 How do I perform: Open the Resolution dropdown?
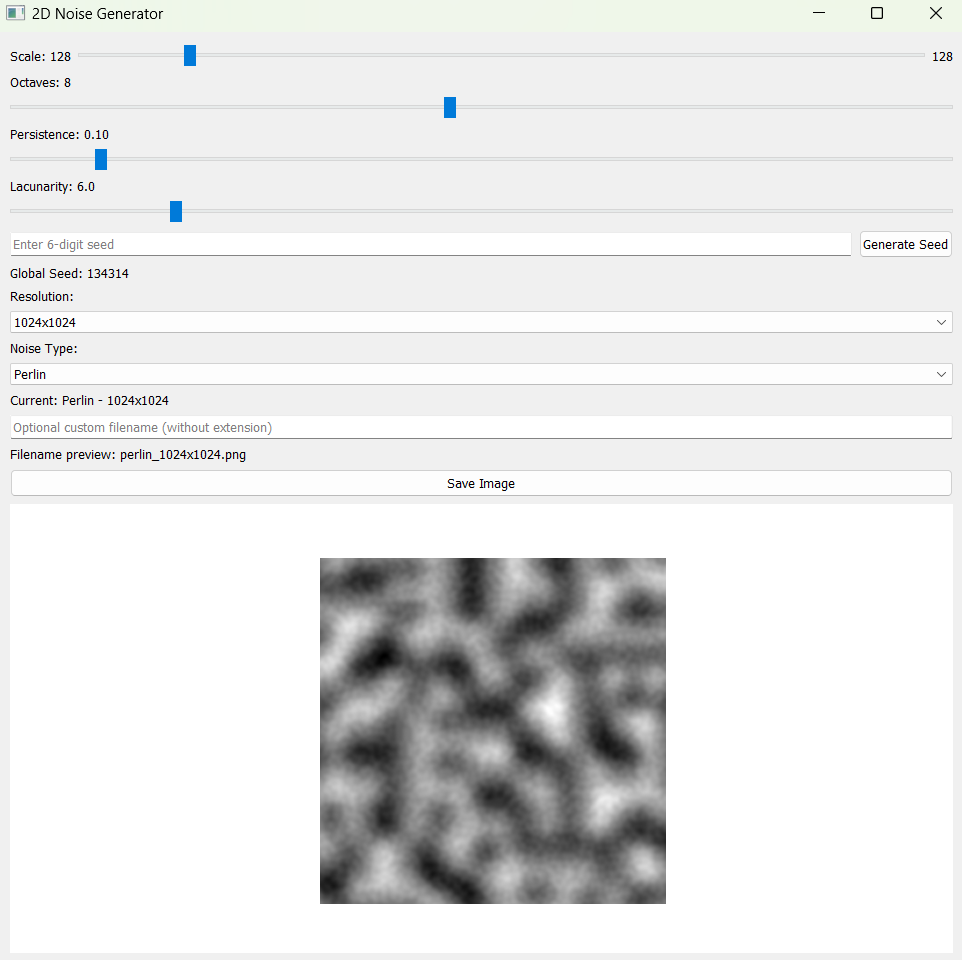tap(480, 321)
